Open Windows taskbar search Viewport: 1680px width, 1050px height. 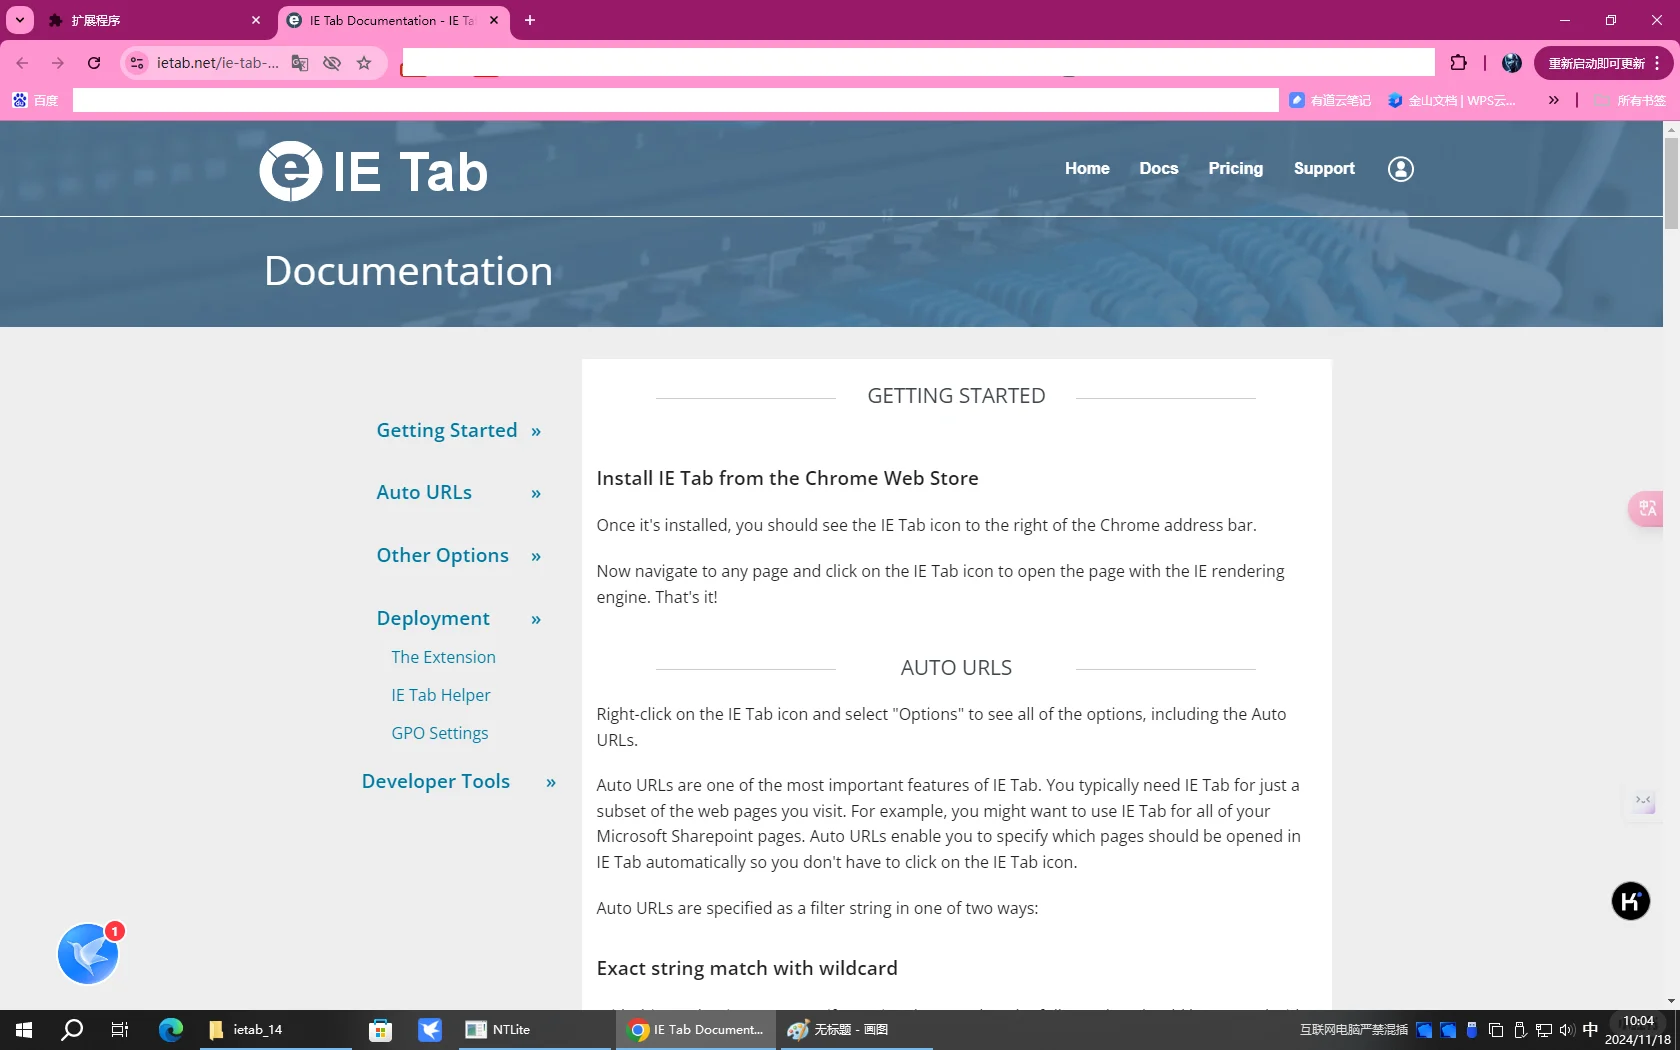tap(72, 1029)
